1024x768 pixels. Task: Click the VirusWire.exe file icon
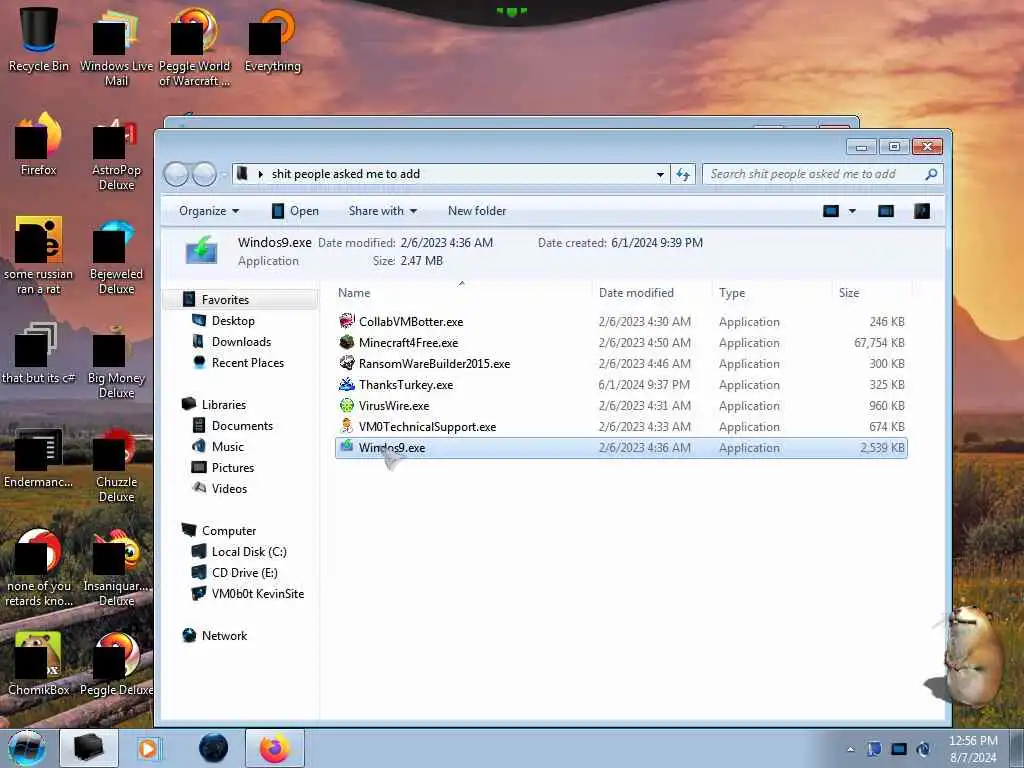coord(347,406)
